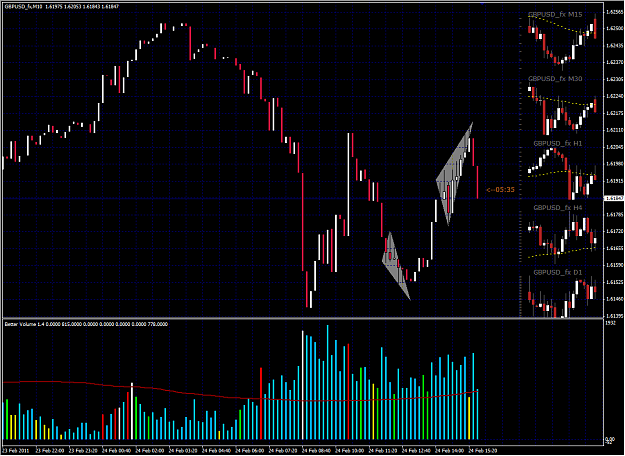Image resolution: width=625 pixels, height=456 pixels.
Task: Click the 1.61980 price axis label
Action: tap(614, 164)
